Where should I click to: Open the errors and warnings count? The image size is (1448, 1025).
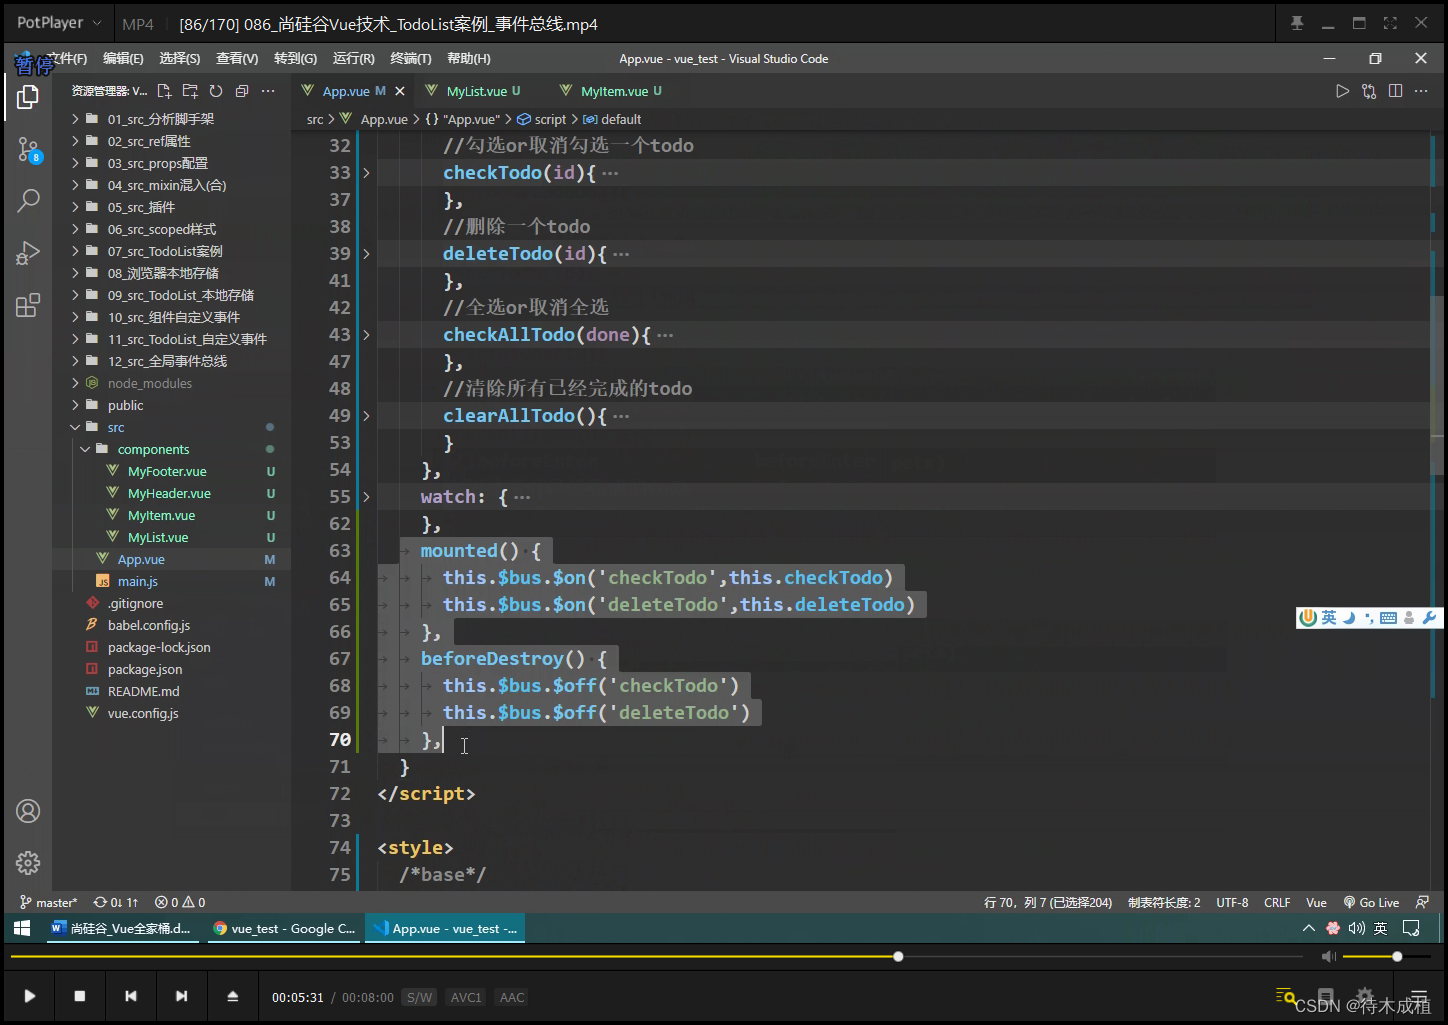(x=180, y=902)
